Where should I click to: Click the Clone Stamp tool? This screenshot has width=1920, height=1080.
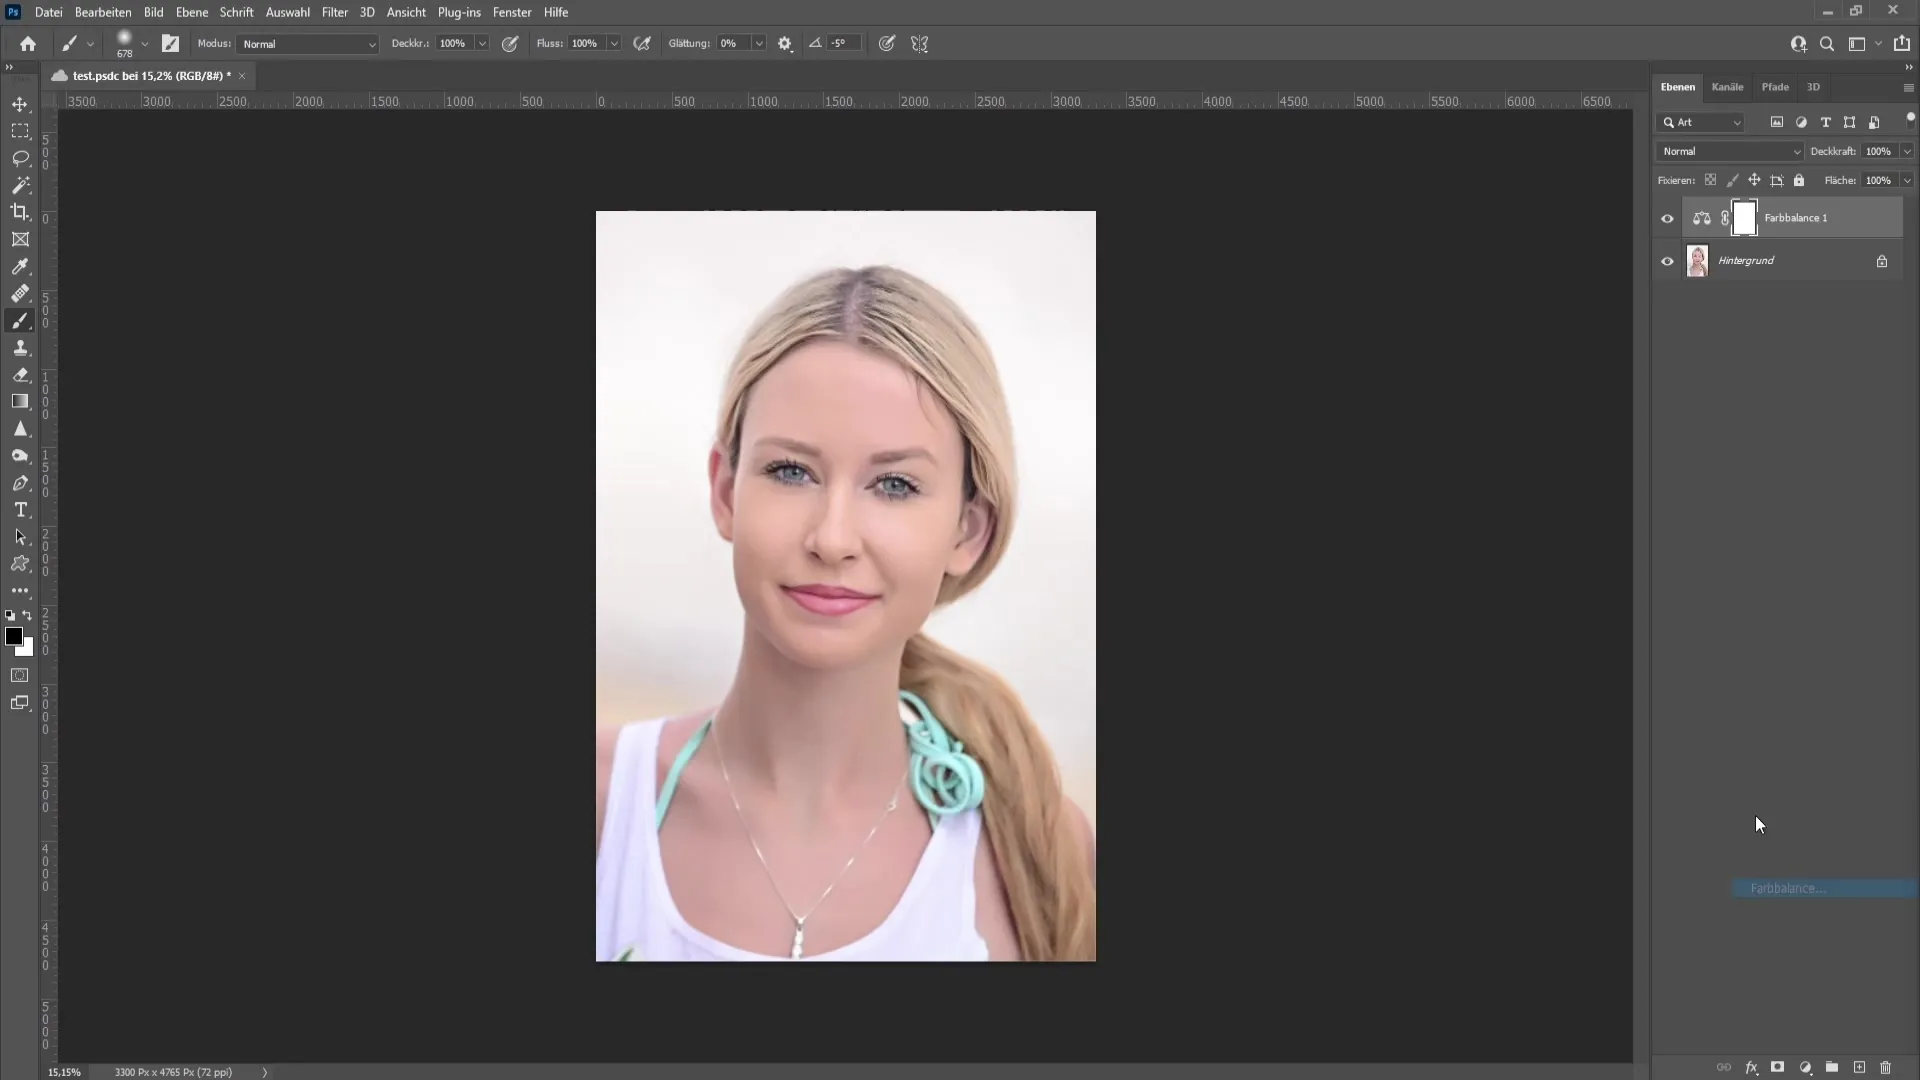click(x=20, y=347)
